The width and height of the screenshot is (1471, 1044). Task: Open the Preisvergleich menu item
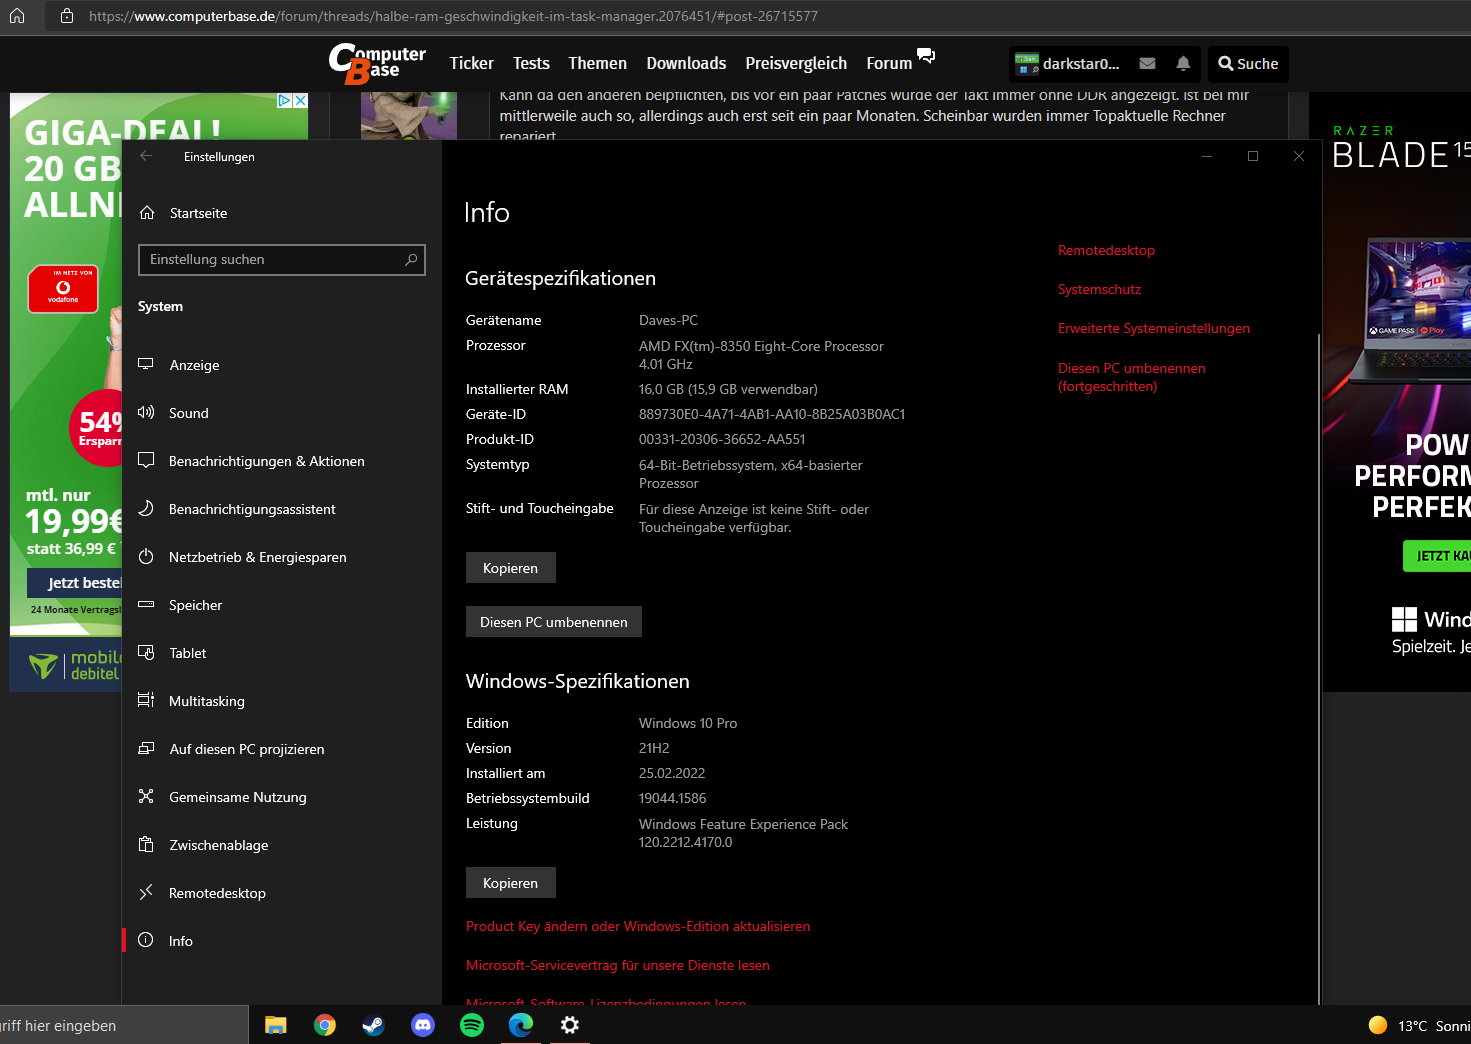[796, 63]
